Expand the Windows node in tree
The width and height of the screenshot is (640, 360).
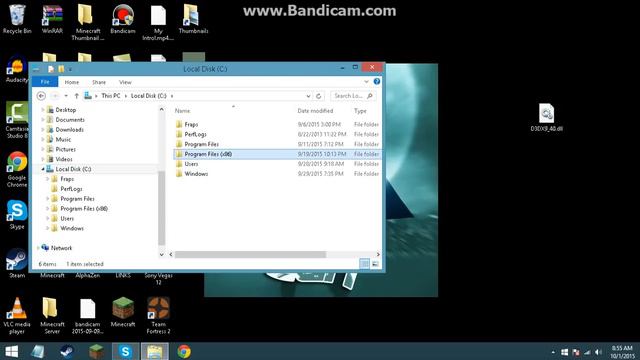[47, 228]
